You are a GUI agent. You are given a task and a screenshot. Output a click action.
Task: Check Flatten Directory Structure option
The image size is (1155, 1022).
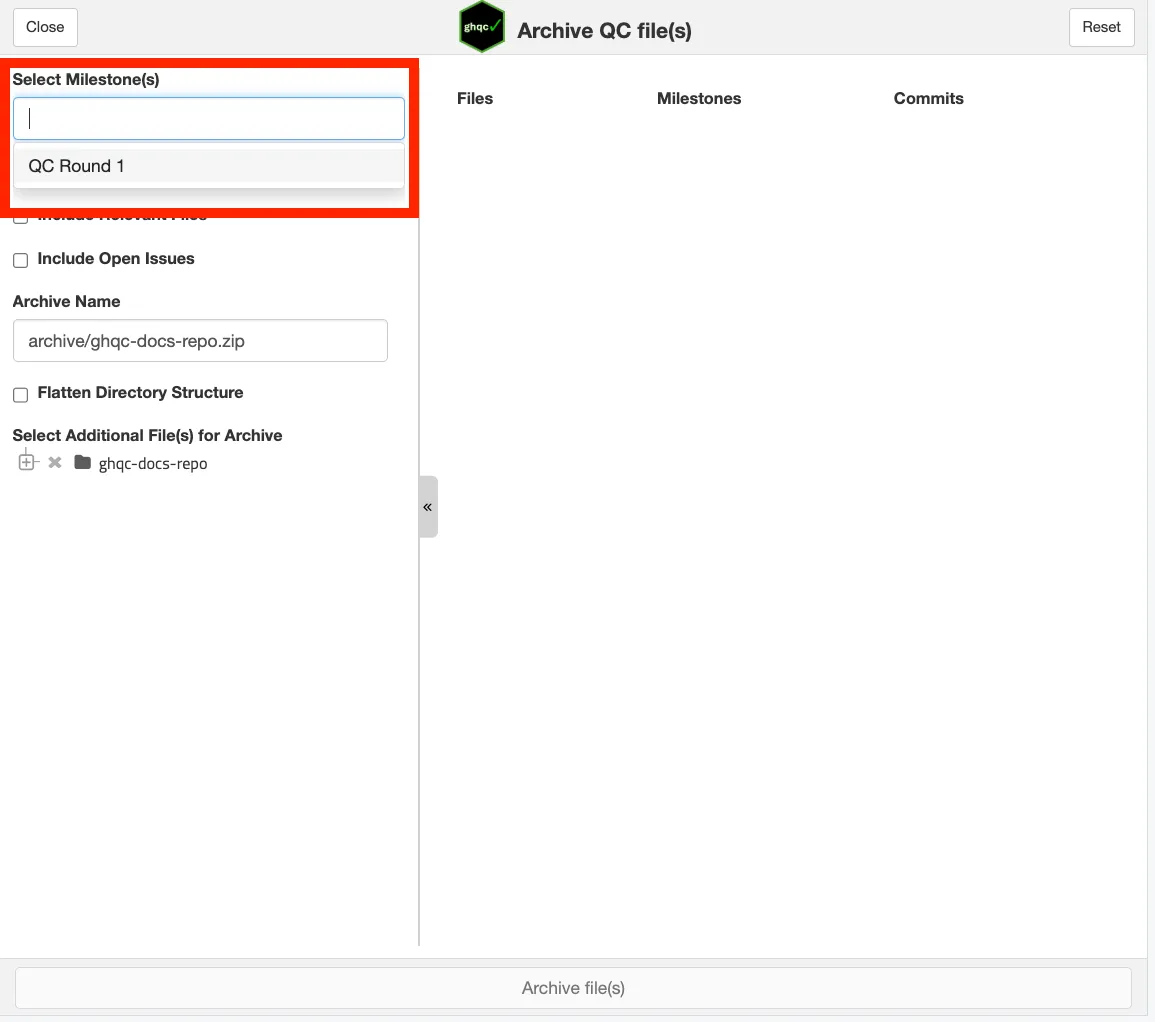point(20,394)
